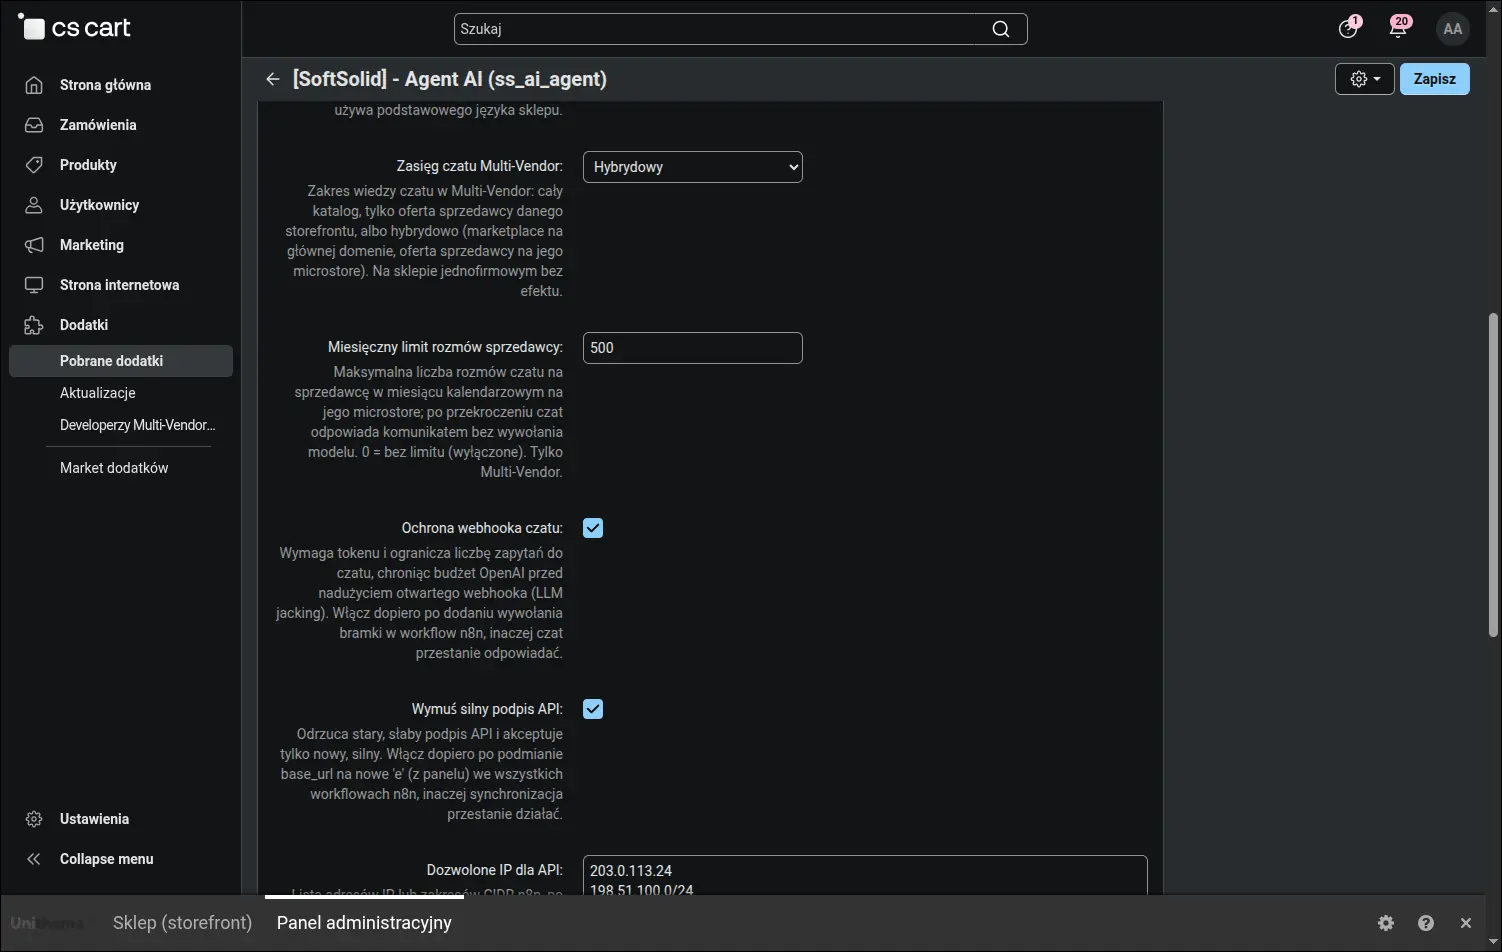This screenshot has height=952, width=1502.
Task: Click the Zamówienia inbox icon
Action: pyautogui.click(x=34, y=125)
